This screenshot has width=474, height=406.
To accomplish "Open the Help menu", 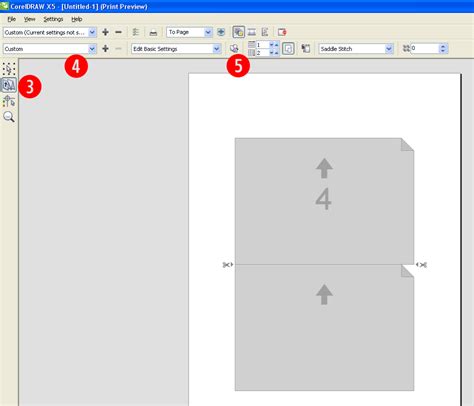I will [77, 19].
